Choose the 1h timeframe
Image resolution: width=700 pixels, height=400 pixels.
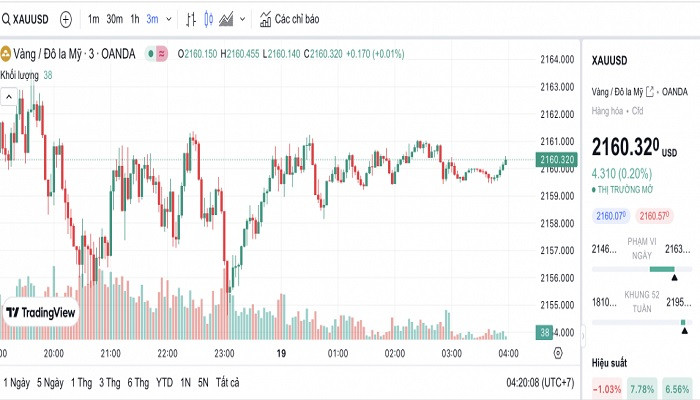[135, 19]
